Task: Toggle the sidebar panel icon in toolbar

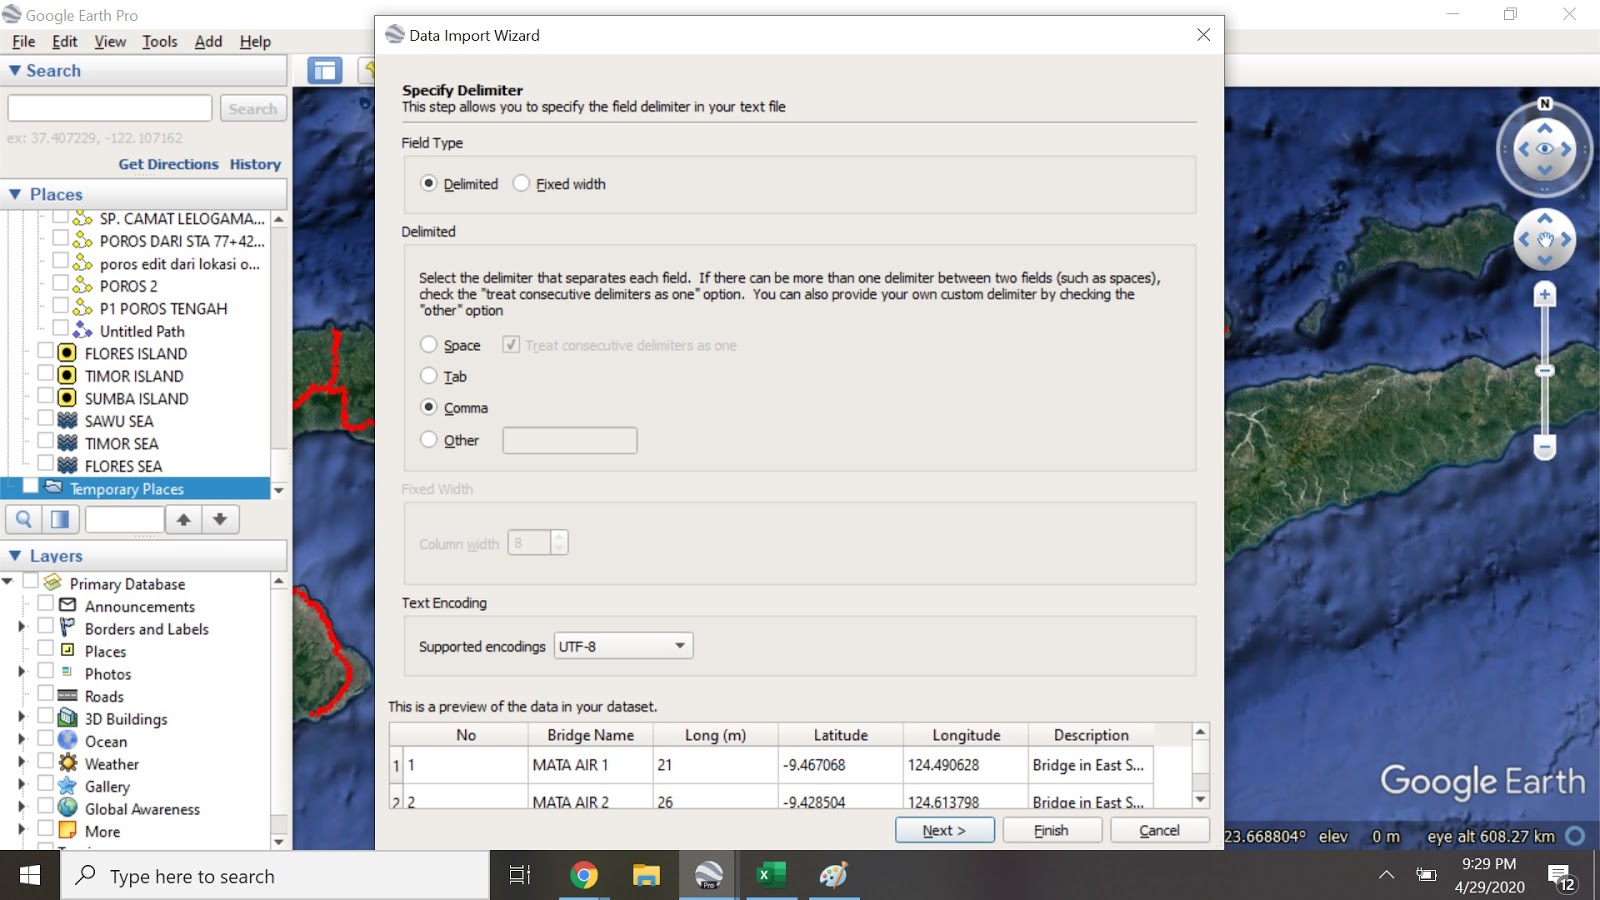Action: pyautogui.click(x=323, y=71)
